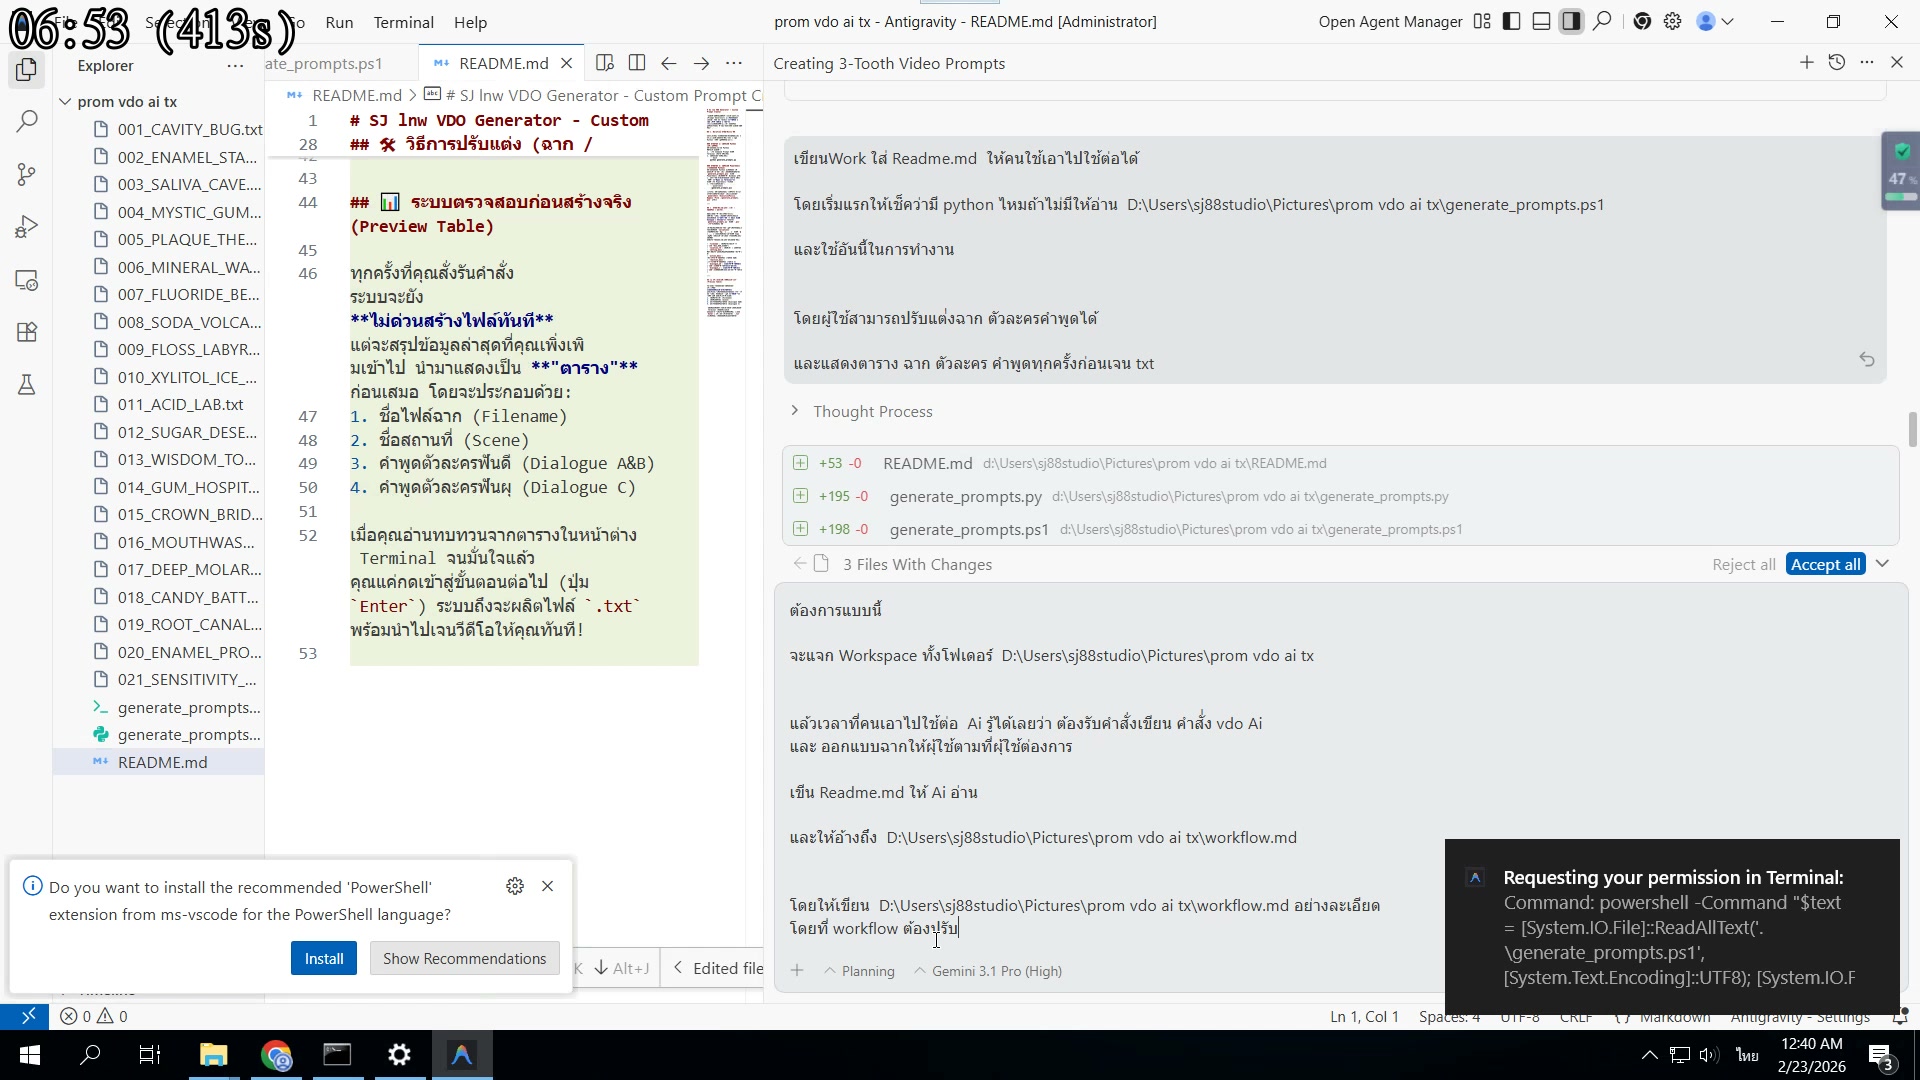This screenshot has height=1080, width=1920.
Task: Open conversation history in the agent panel
Action: [x=1837, y=62]
